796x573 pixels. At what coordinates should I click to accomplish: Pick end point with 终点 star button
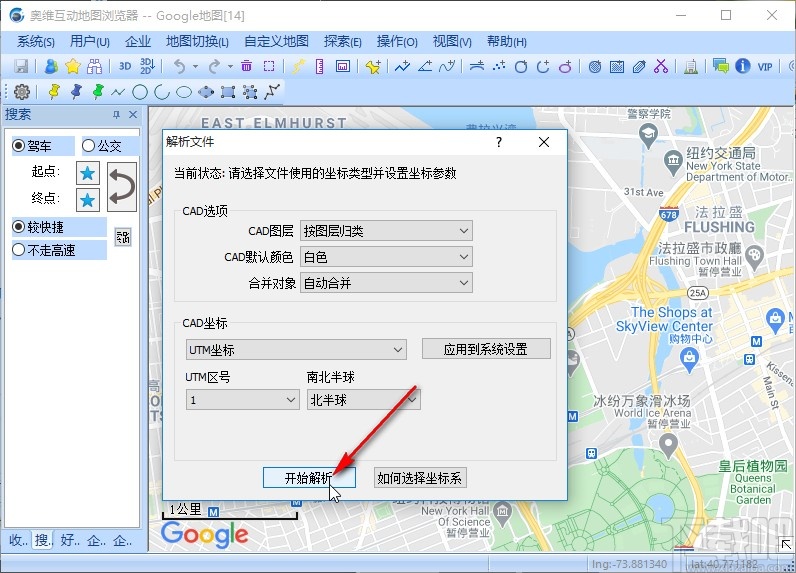coord(88,200)
